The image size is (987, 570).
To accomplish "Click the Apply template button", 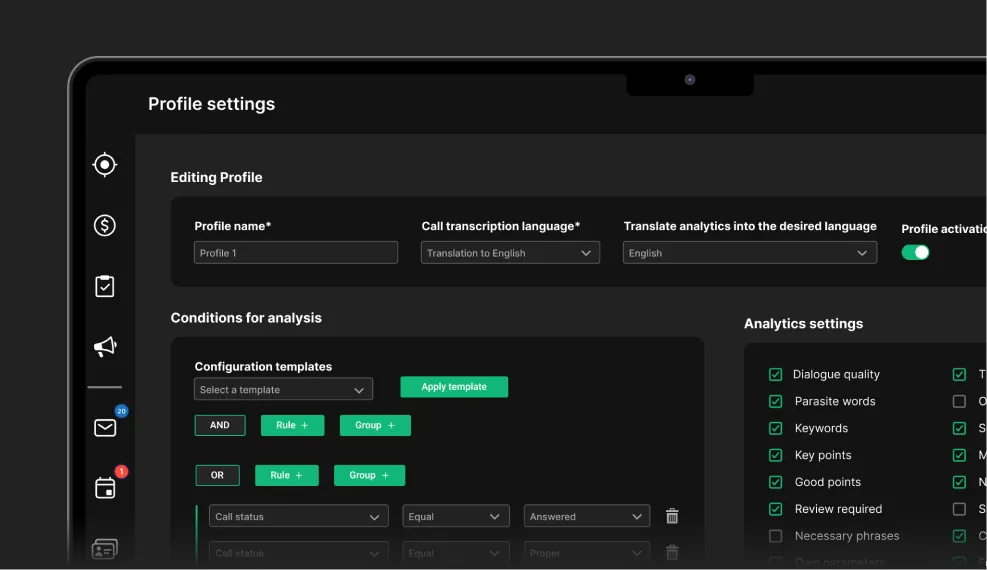I will (x=454, y=387).
